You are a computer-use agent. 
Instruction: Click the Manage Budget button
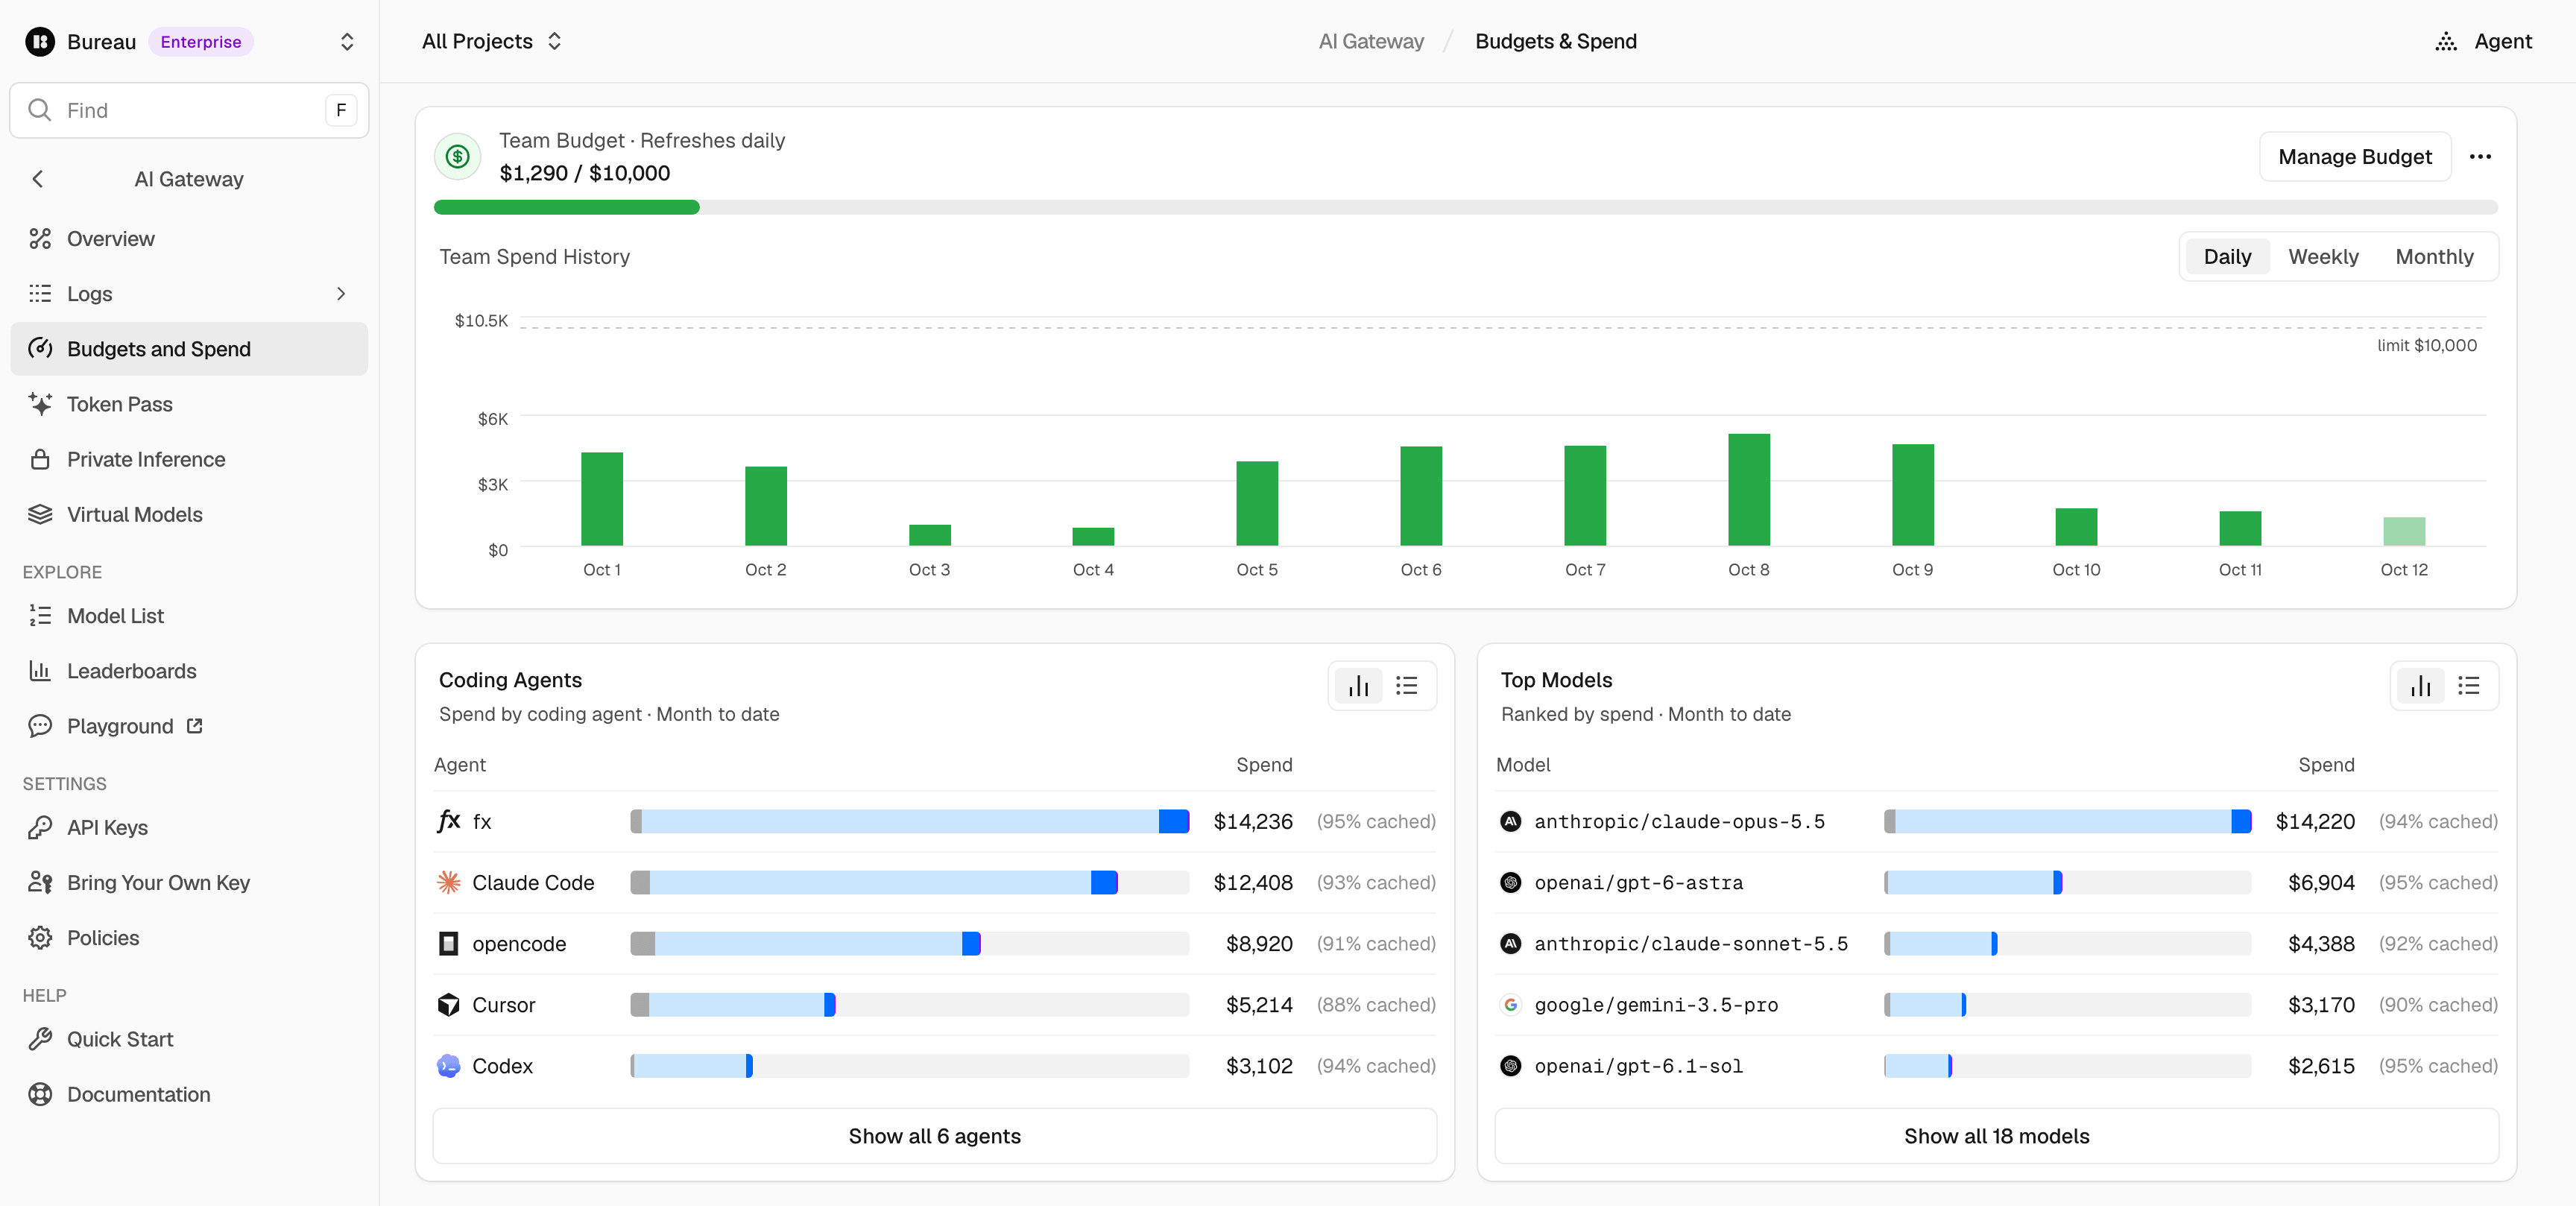point(2355,157)
